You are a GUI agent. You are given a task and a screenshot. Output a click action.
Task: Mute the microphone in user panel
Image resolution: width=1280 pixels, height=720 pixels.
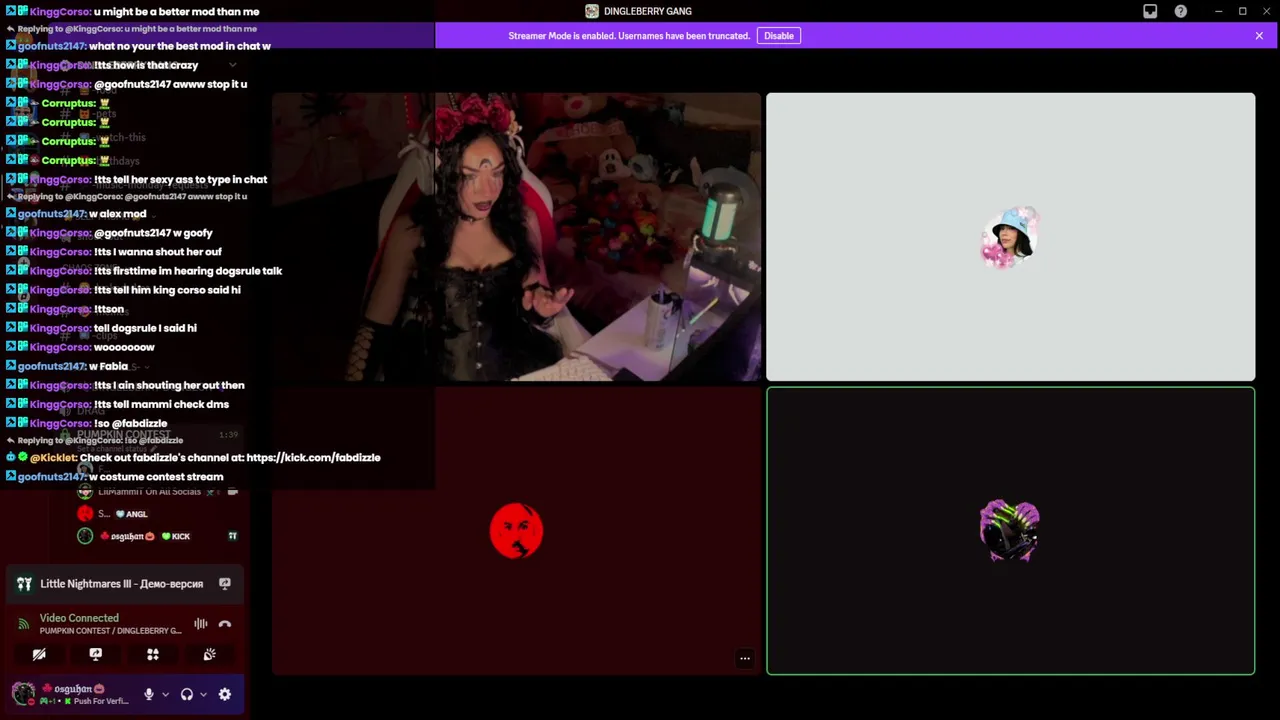149,694
